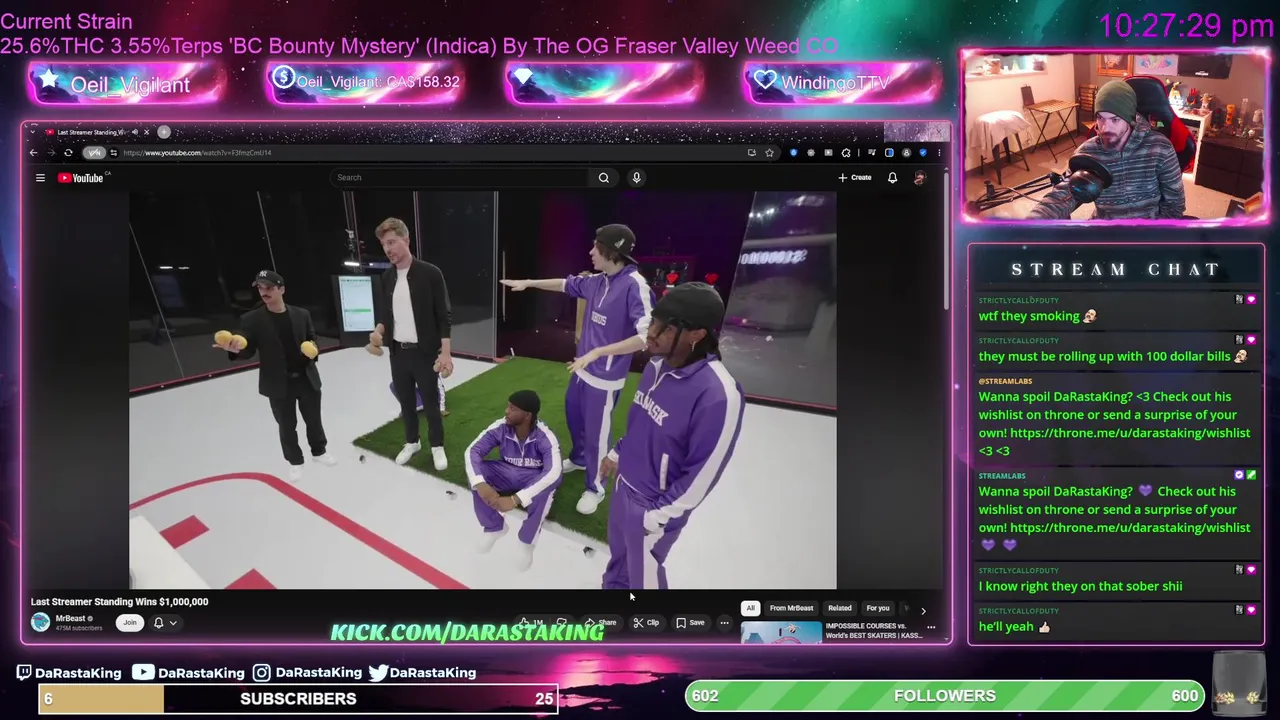Click chat message 'I know right they on'
The image size is (1280, 720).
(x=1080, y=586)
